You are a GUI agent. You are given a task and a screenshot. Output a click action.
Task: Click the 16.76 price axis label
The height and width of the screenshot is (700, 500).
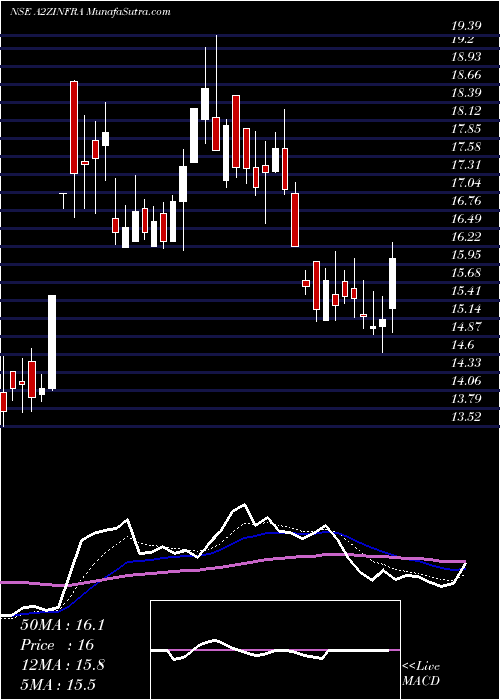466,200
